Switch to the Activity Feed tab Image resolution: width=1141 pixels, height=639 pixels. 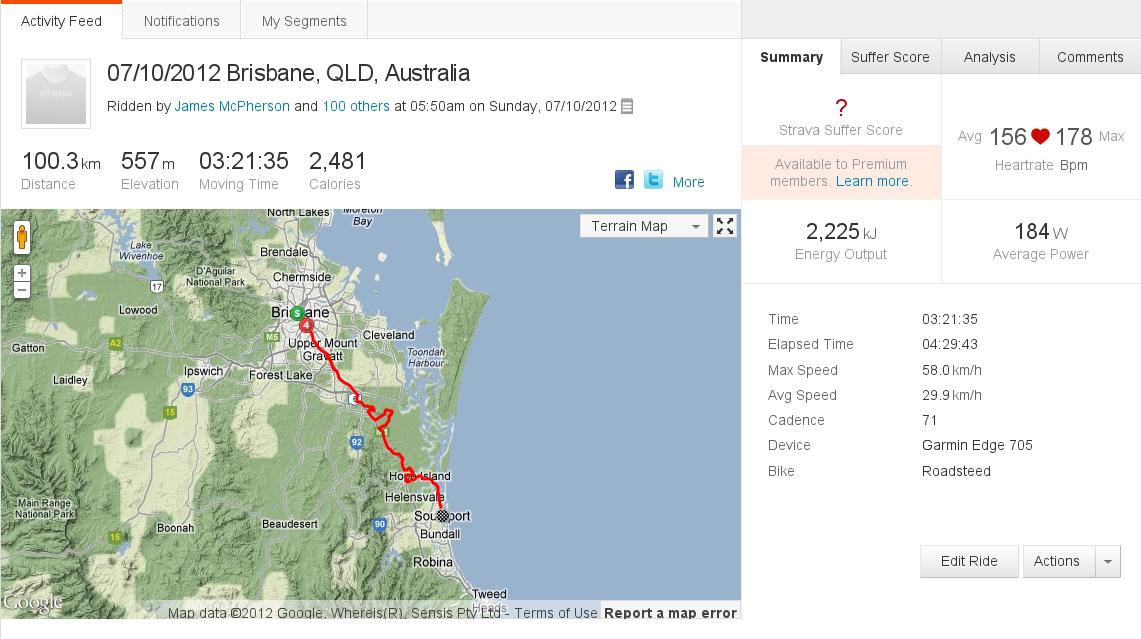pos(61,21)
